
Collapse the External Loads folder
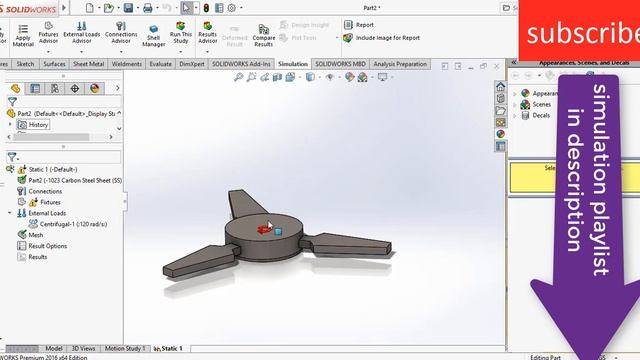click(x=9, y=213)
